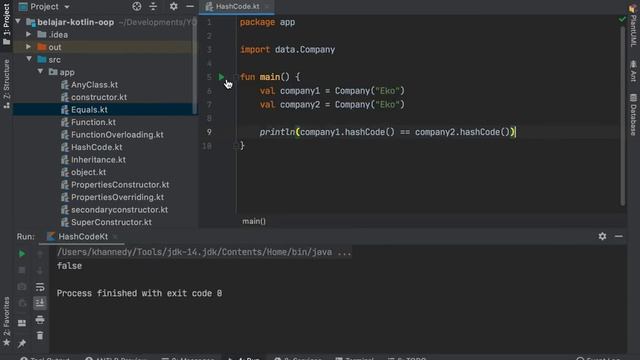Open SuperConstructor.kt file
640x360 pixels.
tap(111, 222)
